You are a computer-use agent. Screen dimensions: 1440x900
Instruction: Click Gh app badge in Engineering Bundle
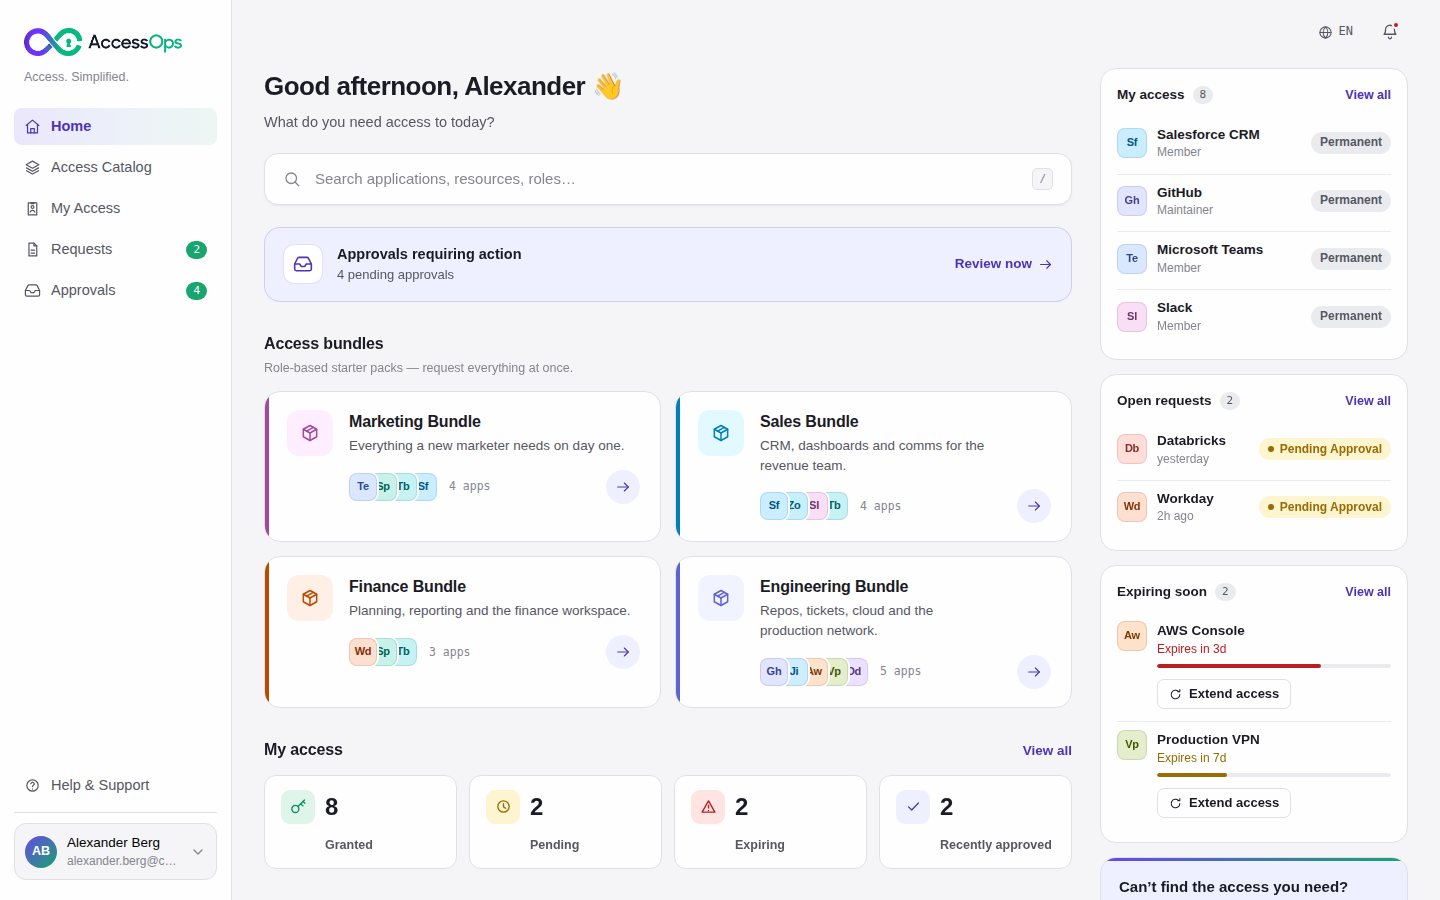[774, 672]
